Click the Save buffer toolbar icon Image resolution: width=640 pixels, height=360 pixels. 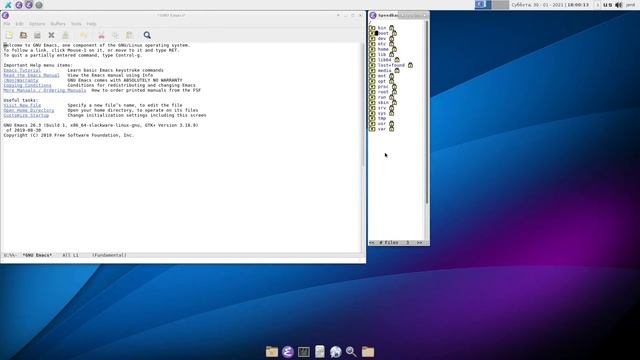tap(65, 35)
